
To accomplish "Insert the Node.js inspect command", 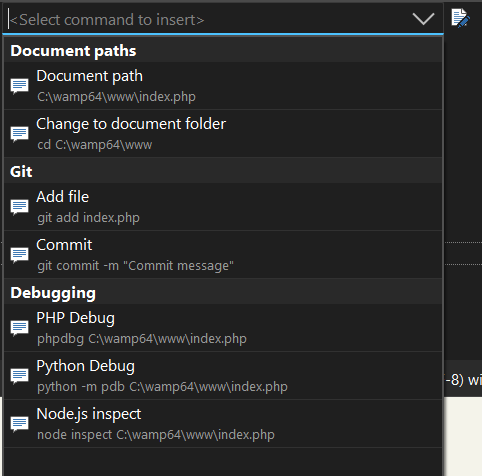I will 223,424.
